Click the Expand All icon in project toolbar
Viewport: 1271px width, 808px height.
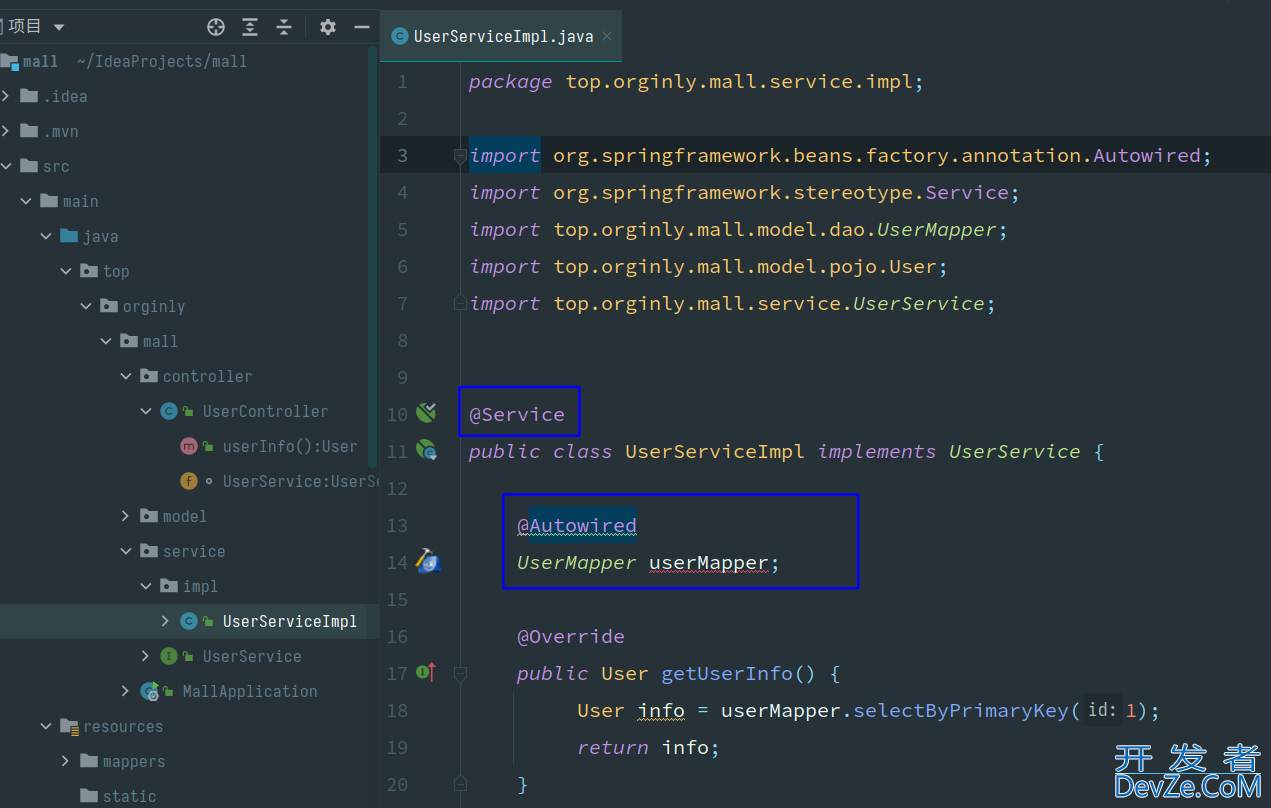[250, 27]
